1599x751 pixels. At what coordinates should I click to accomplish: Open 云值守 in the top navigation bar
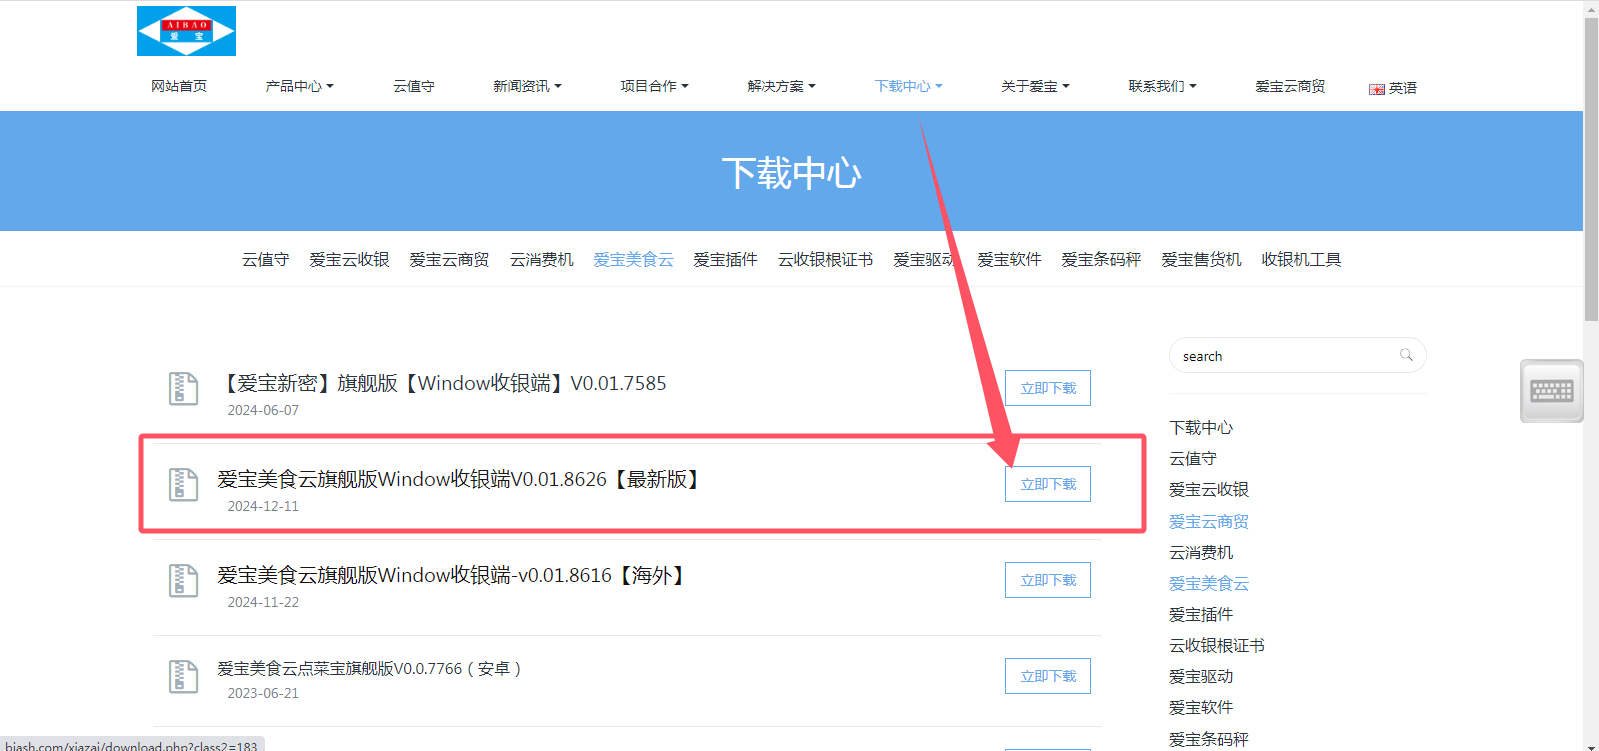click(x=413, y=86)
